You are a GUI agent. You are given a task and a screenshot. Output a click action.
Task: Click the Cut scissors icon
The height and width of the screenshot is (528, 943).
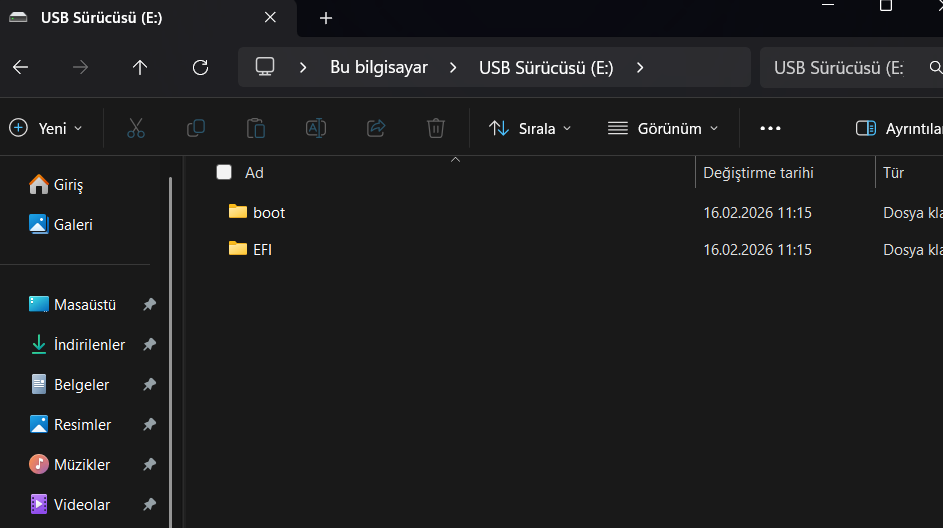pyautogui.click(x=136, y=128)
